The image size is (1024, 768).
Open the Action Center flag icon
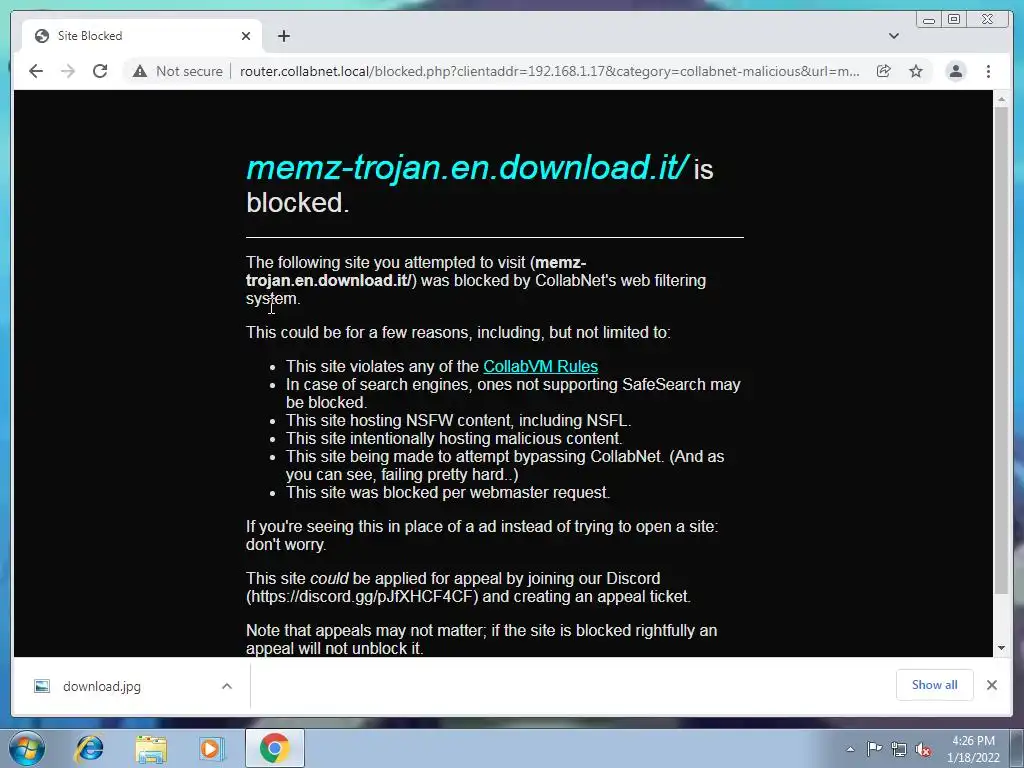(874, 749)
